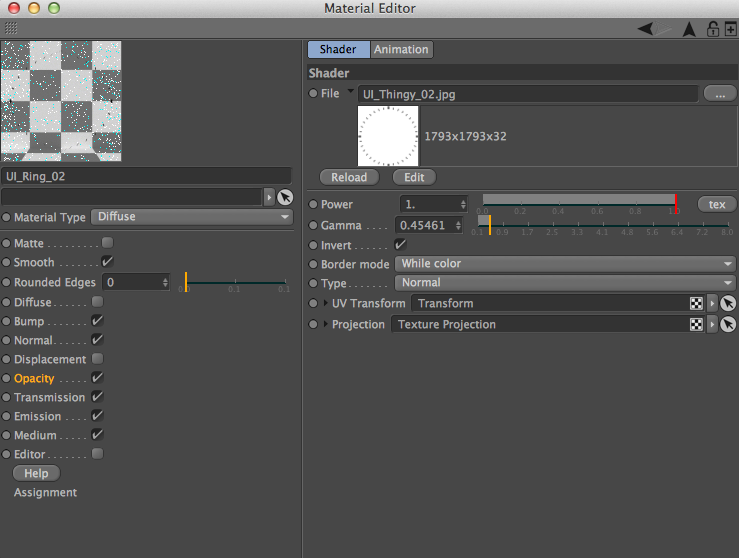Switch to the Animation tab
The image size is (739, 558).
pos(402,49)
